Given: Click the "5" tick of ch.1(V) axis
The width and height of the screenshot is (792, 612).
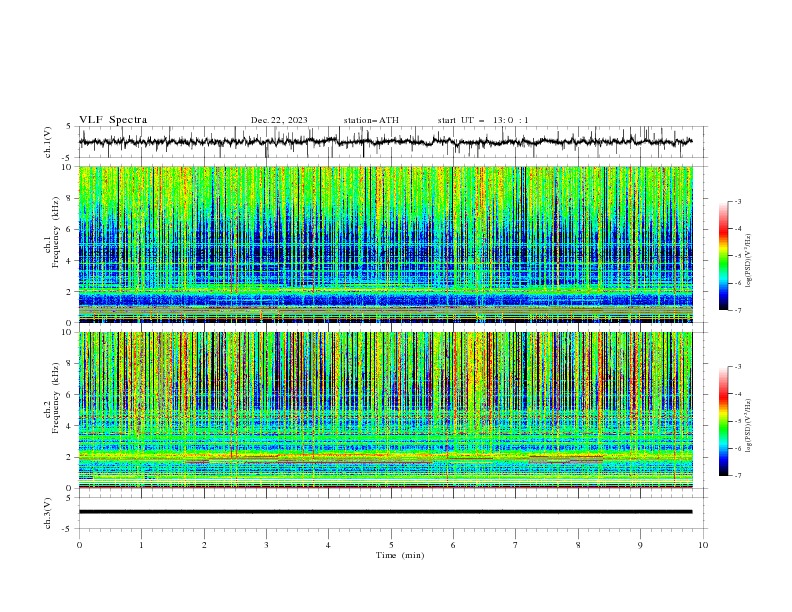Looking at the screenshot, I should pos(69,126).
